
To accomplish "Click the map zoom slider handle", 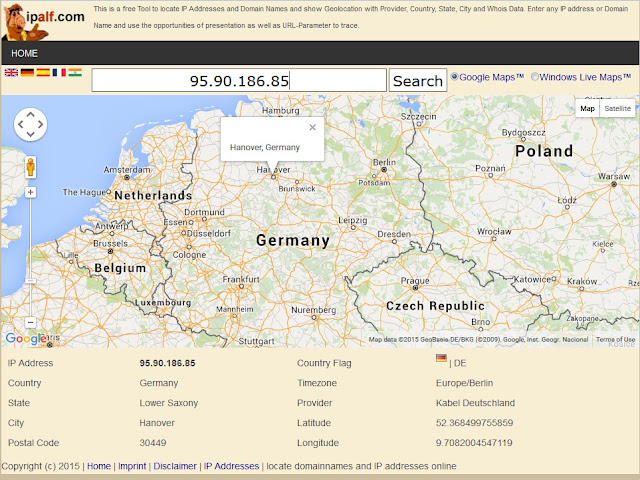I will click(31, 281).
